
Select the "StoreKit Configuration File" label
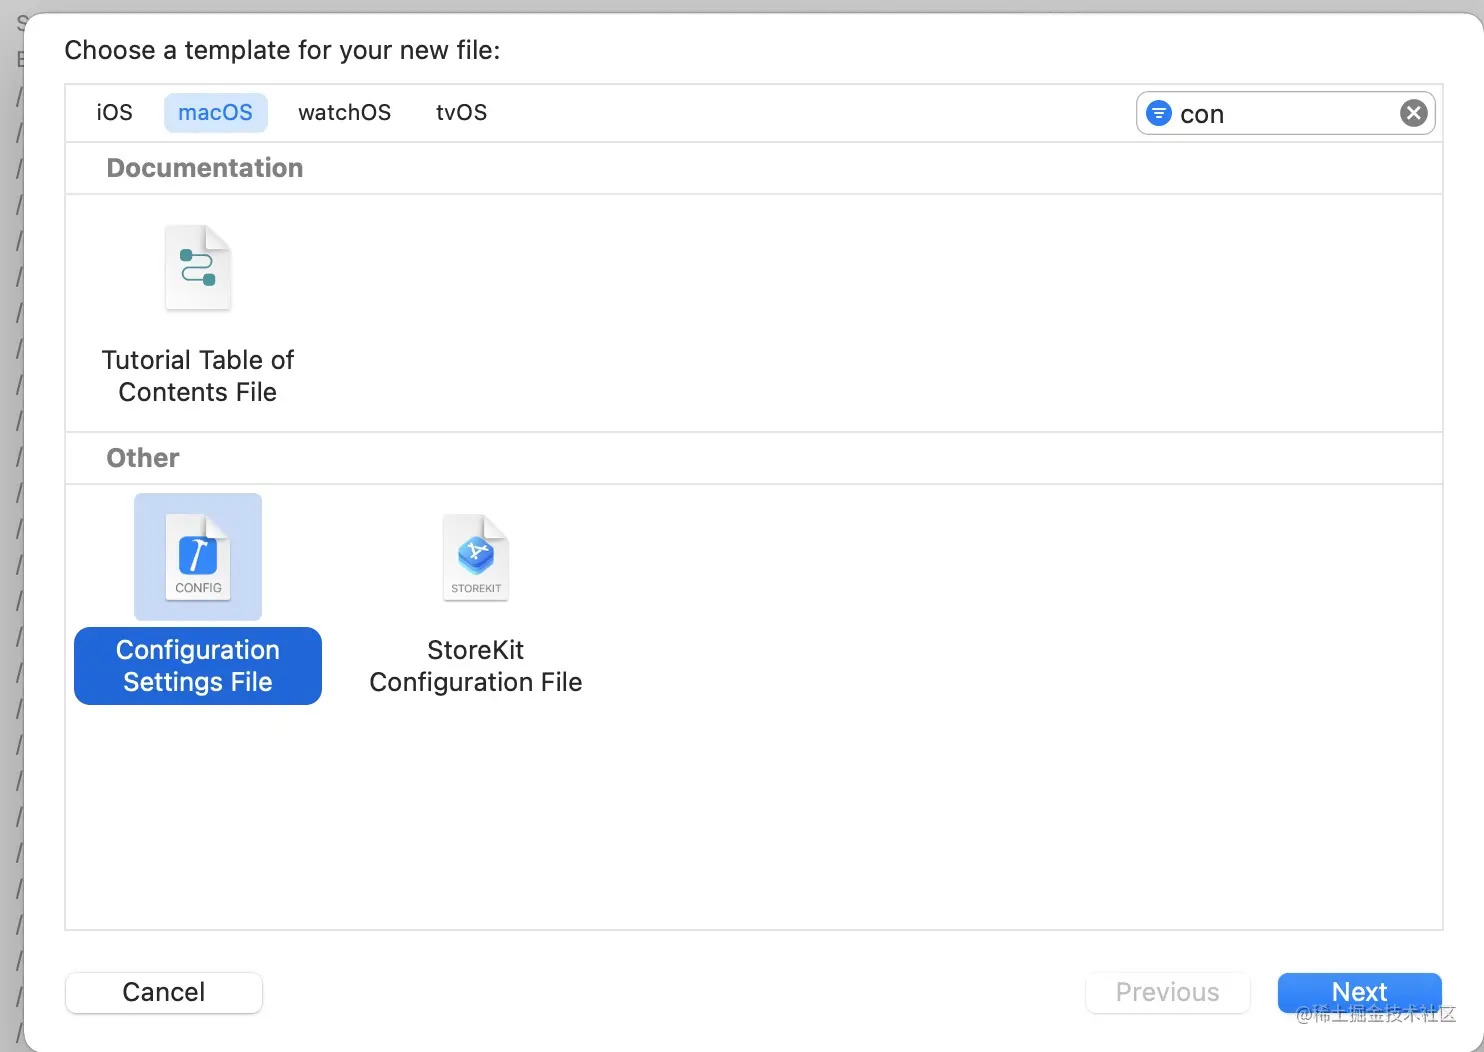coord(476,666)
